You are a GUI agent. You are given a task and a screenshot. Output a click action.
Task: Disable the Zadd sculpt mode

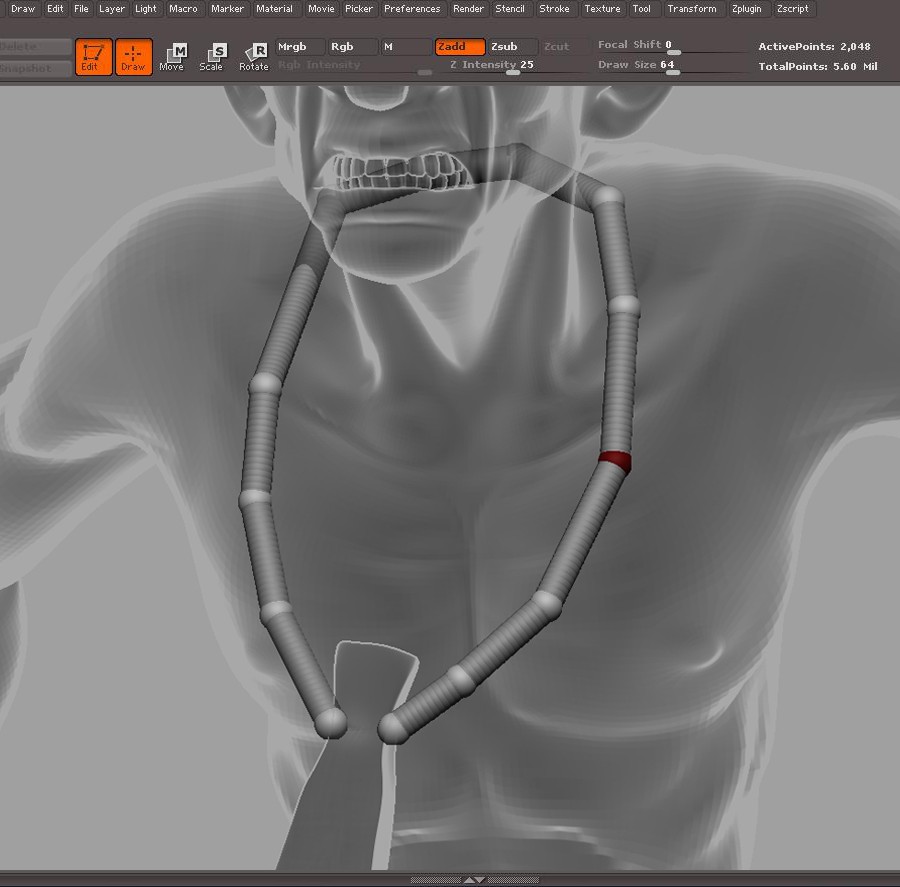(x=460, y=47)
